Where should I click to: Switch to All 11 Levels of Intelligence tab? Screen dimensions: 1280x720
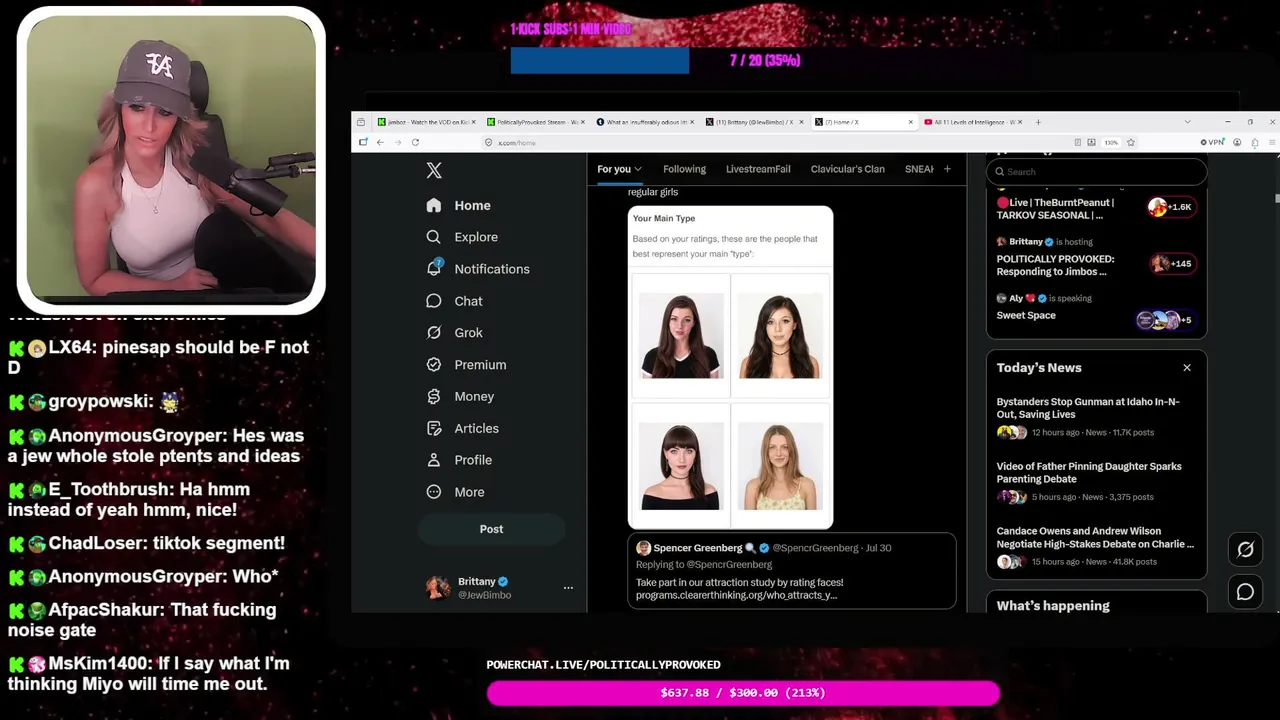click(974, 122)
